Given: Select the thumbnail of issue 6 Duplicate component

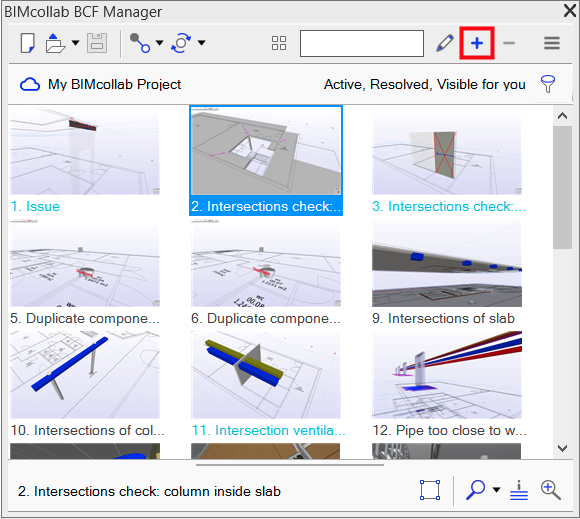Looking at the screenshot, I should tap(266, 264).
